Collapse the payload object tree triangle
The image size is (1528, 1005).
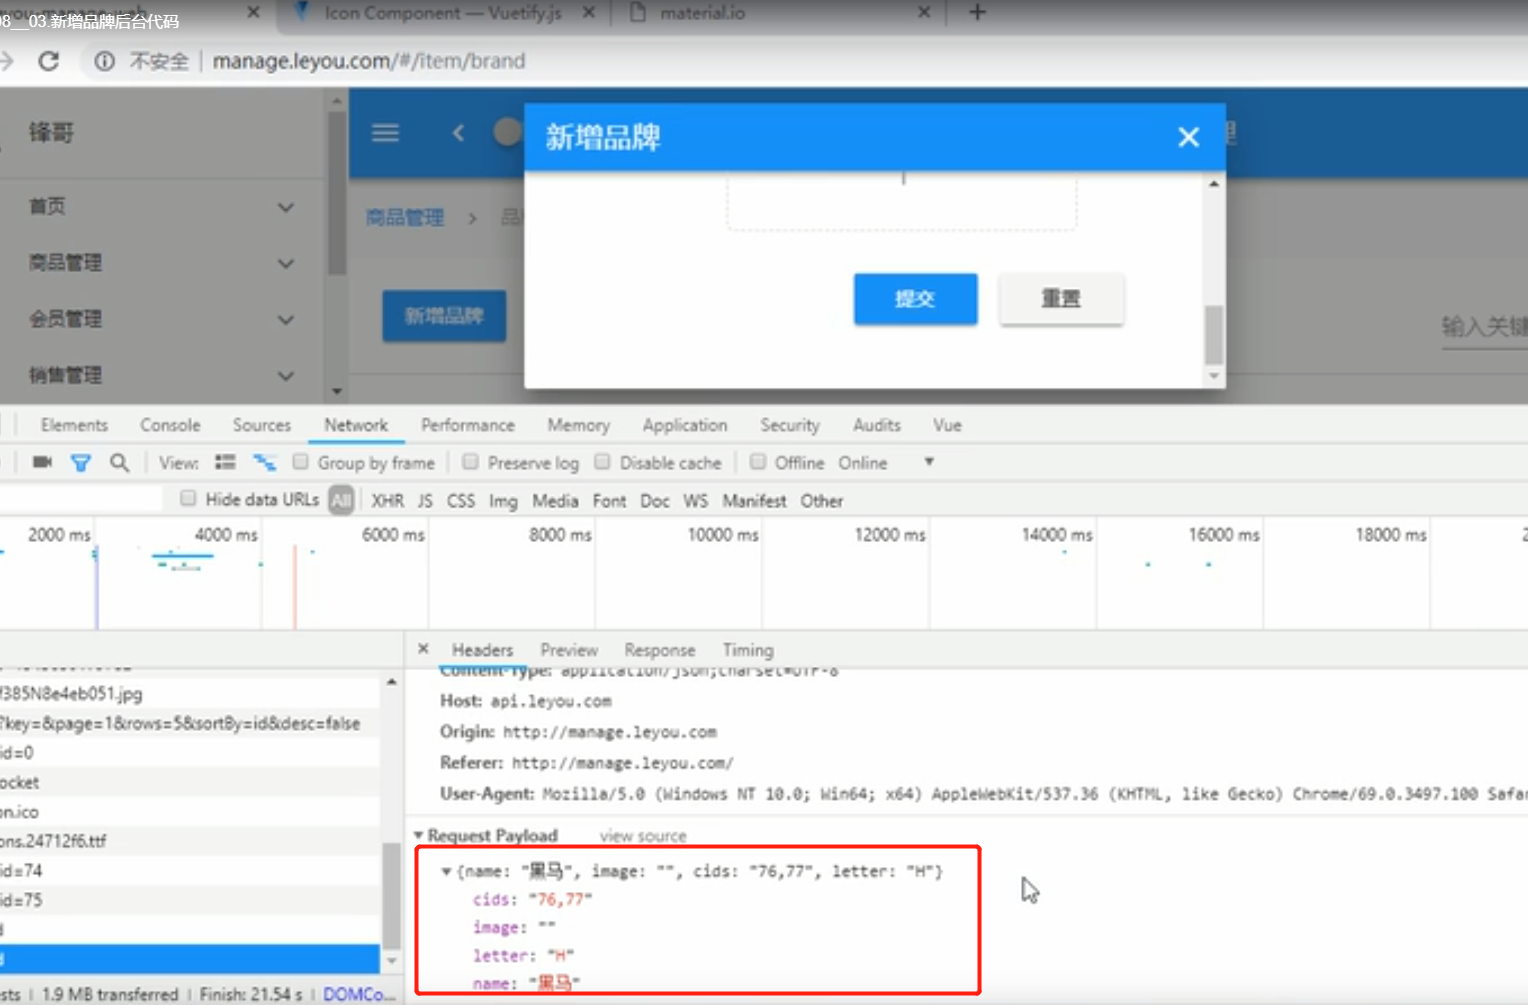click(x=446, y=871)
